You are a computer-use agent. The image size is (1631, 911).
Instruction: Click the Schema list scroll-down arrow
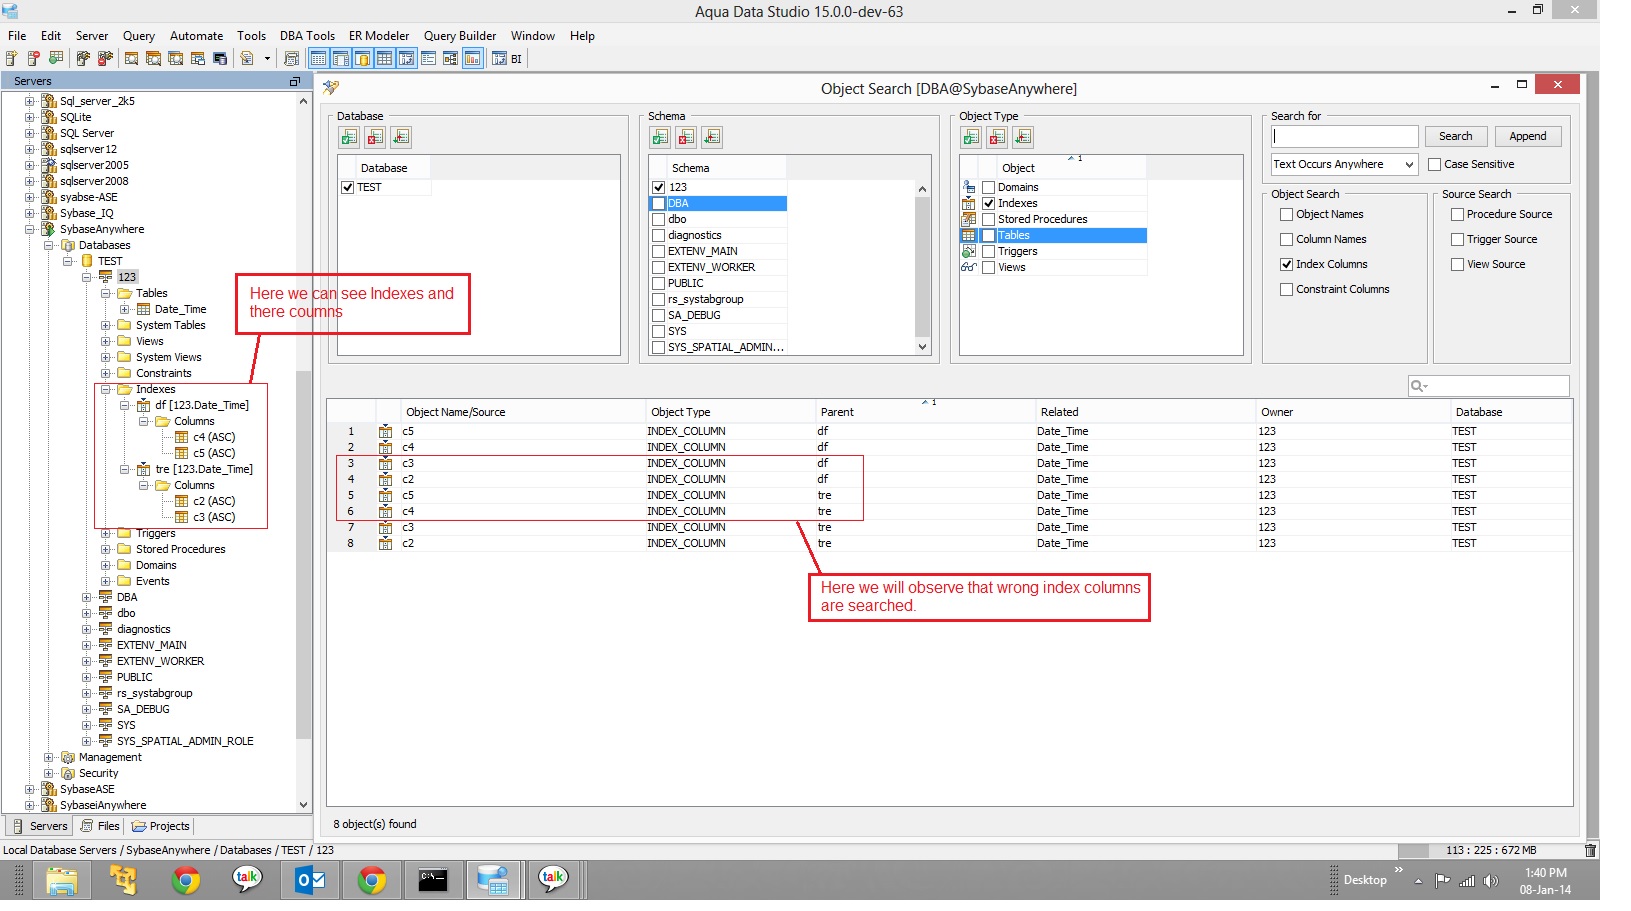(922, 347)
